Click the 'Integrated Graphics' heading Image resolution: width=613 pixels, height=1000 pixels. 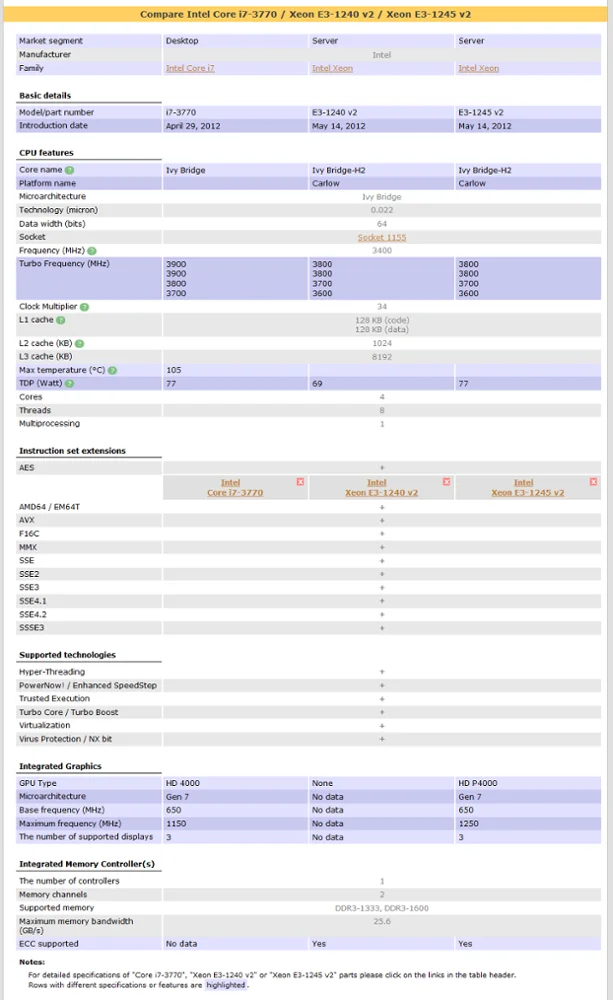coord(60,767)
